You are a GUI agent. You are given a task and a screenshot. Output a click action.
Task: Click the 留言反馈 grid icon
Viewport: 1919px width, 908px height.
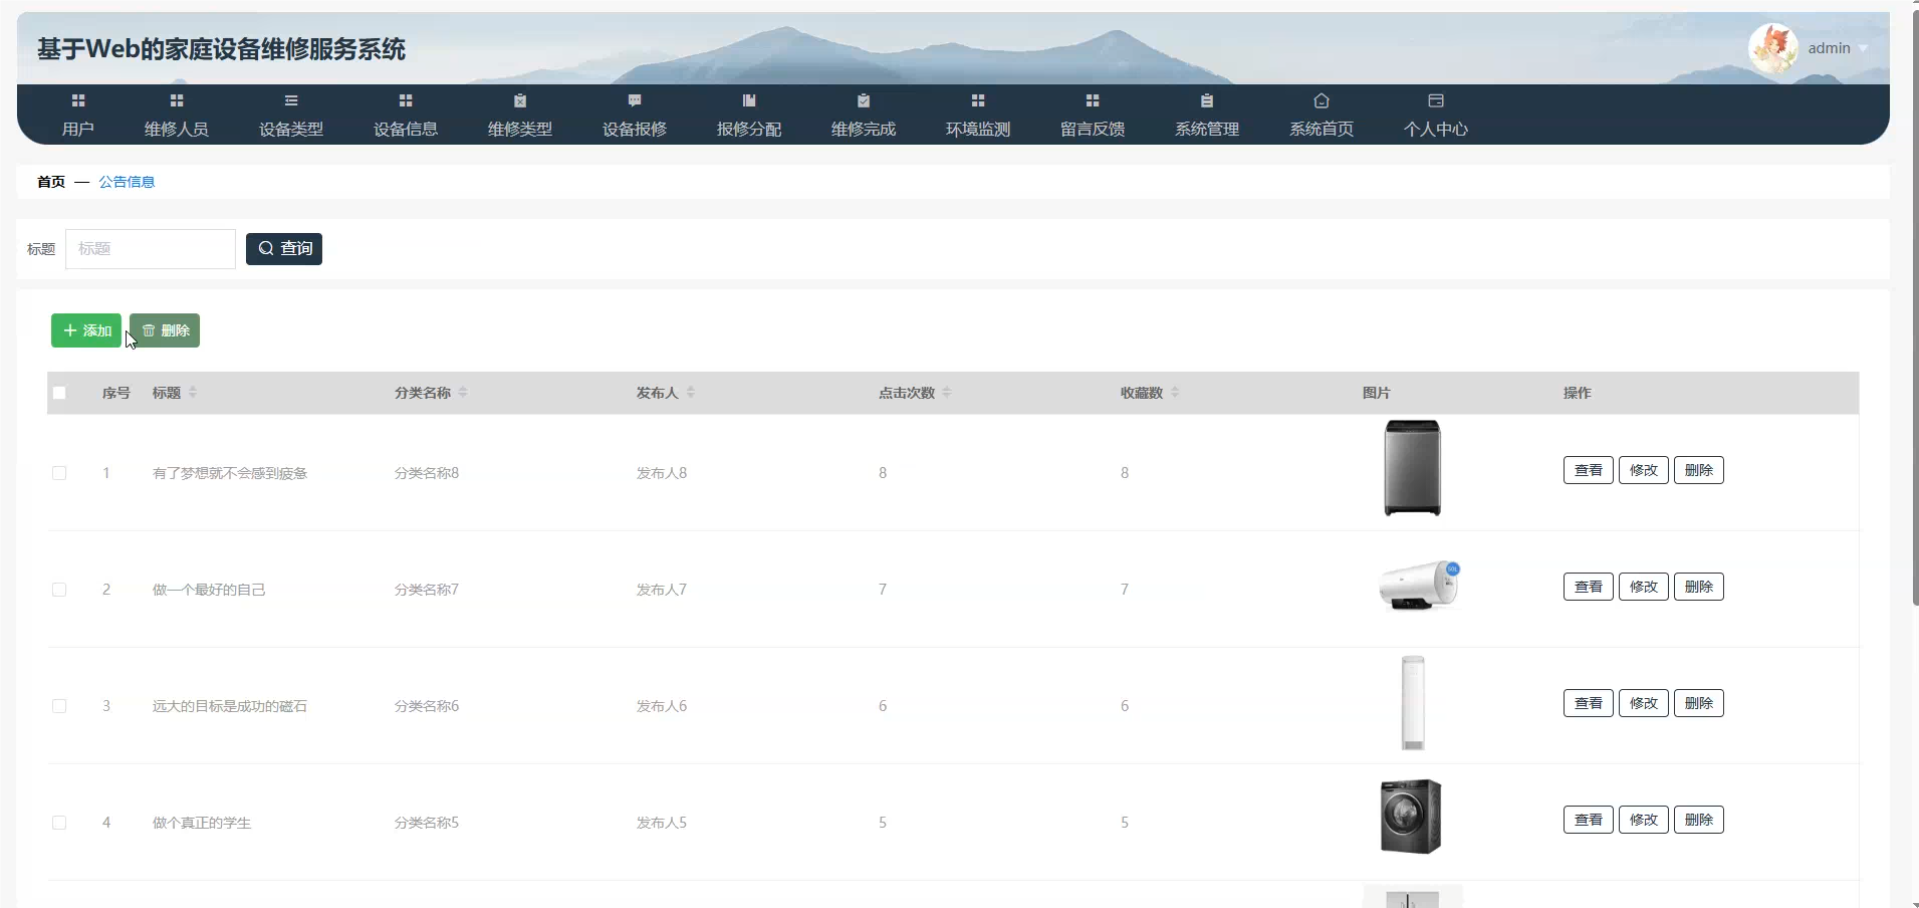click(1092, 100)
